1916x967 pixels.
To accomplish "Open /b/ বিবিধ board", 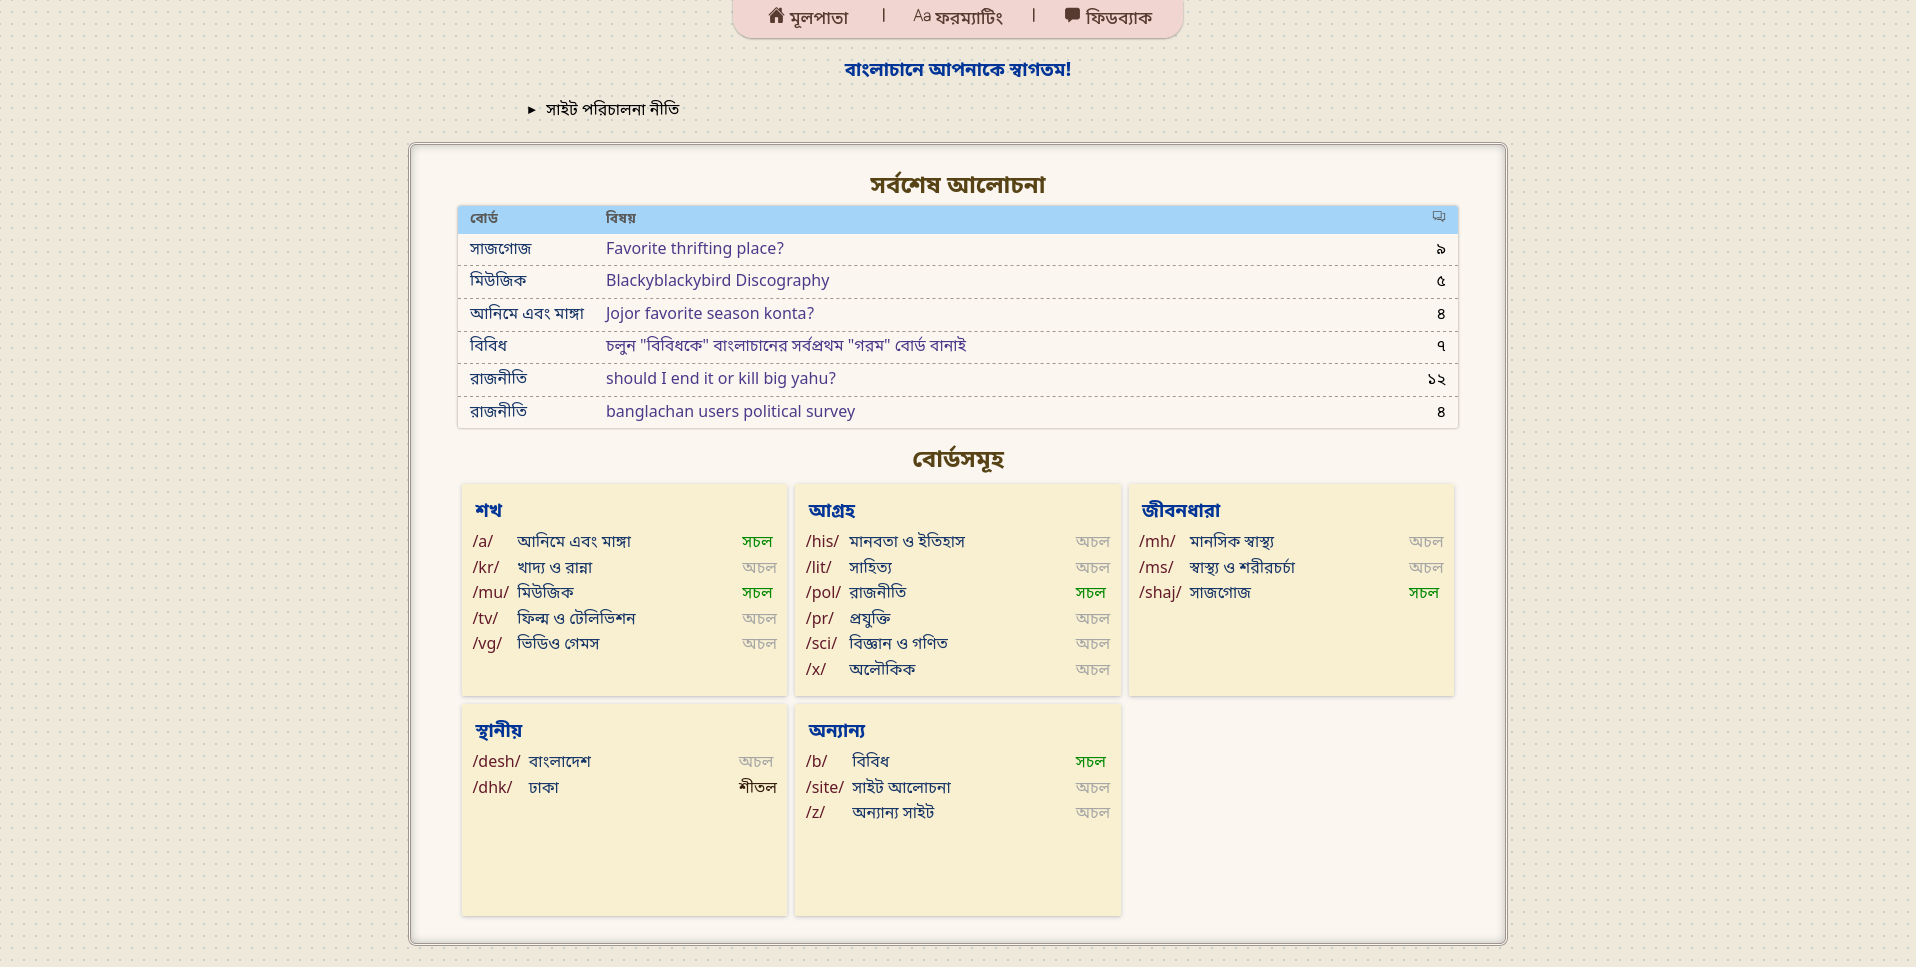I will pos(870,761).
